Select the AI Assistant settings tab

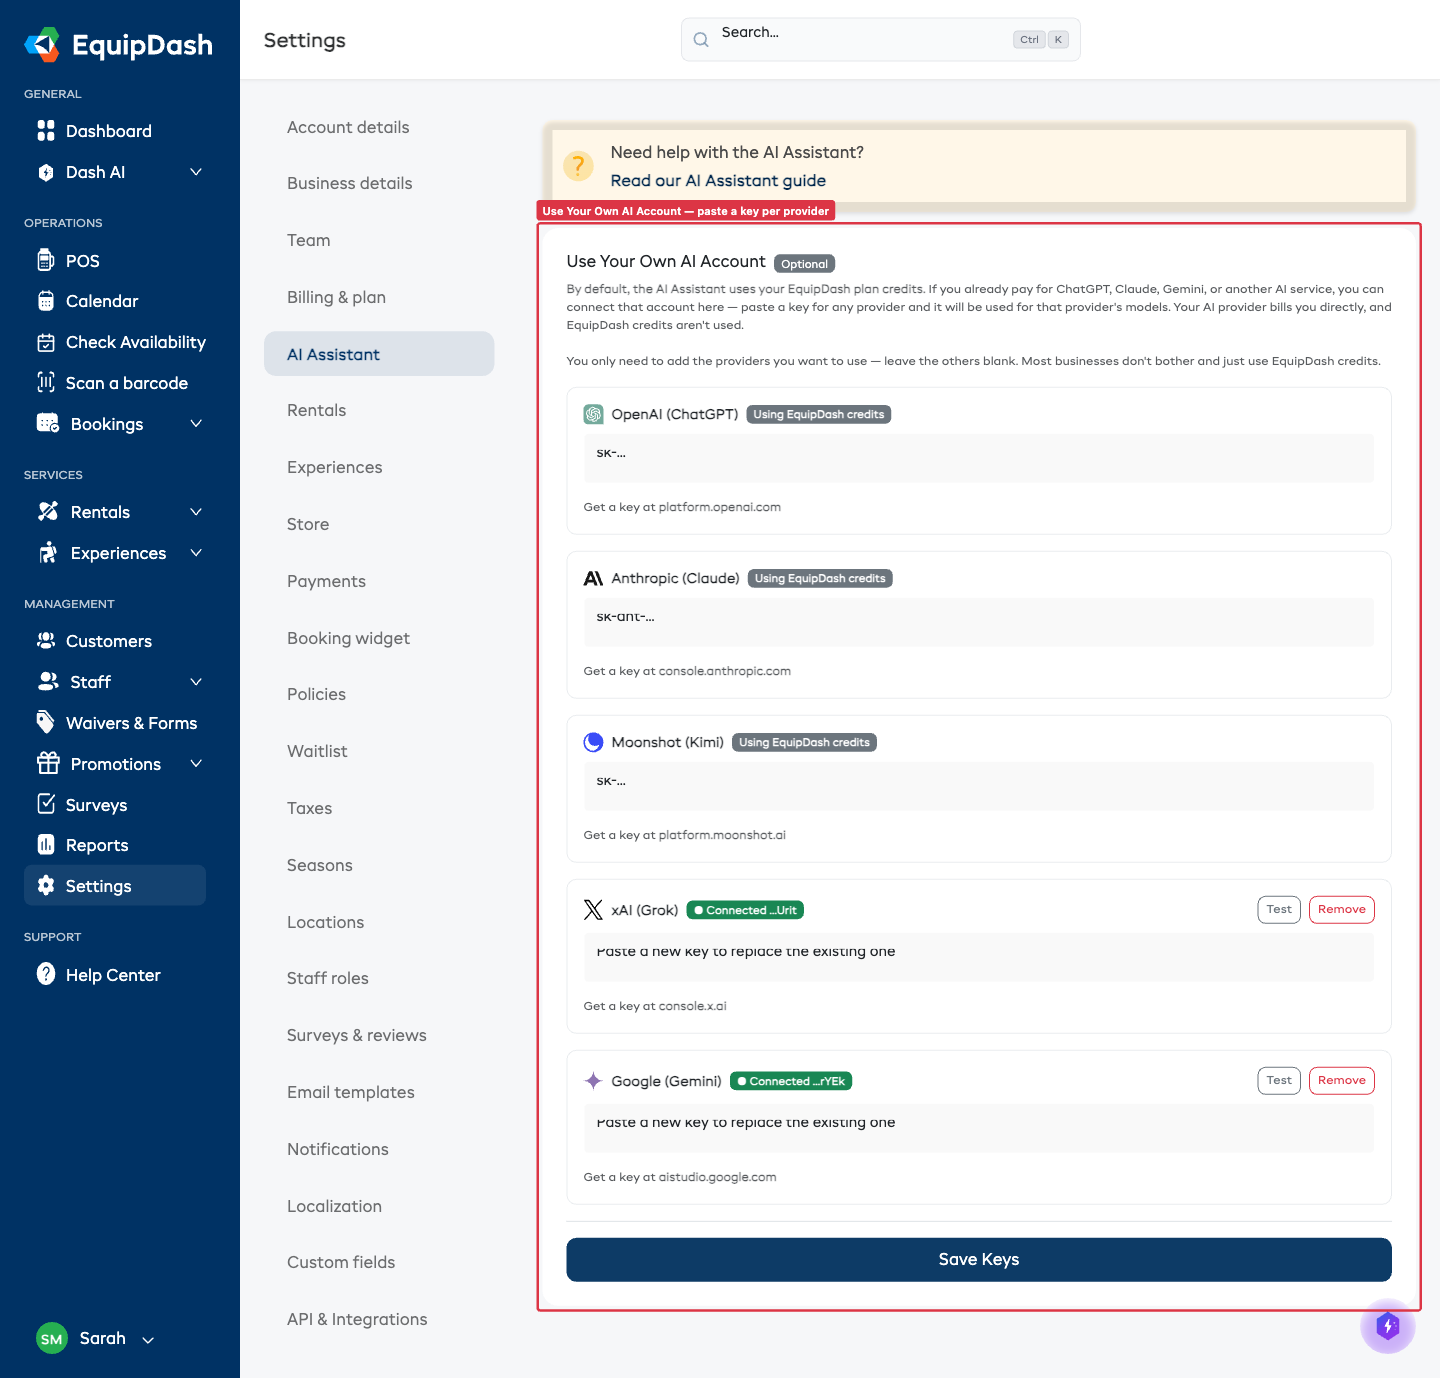[379, 354]
